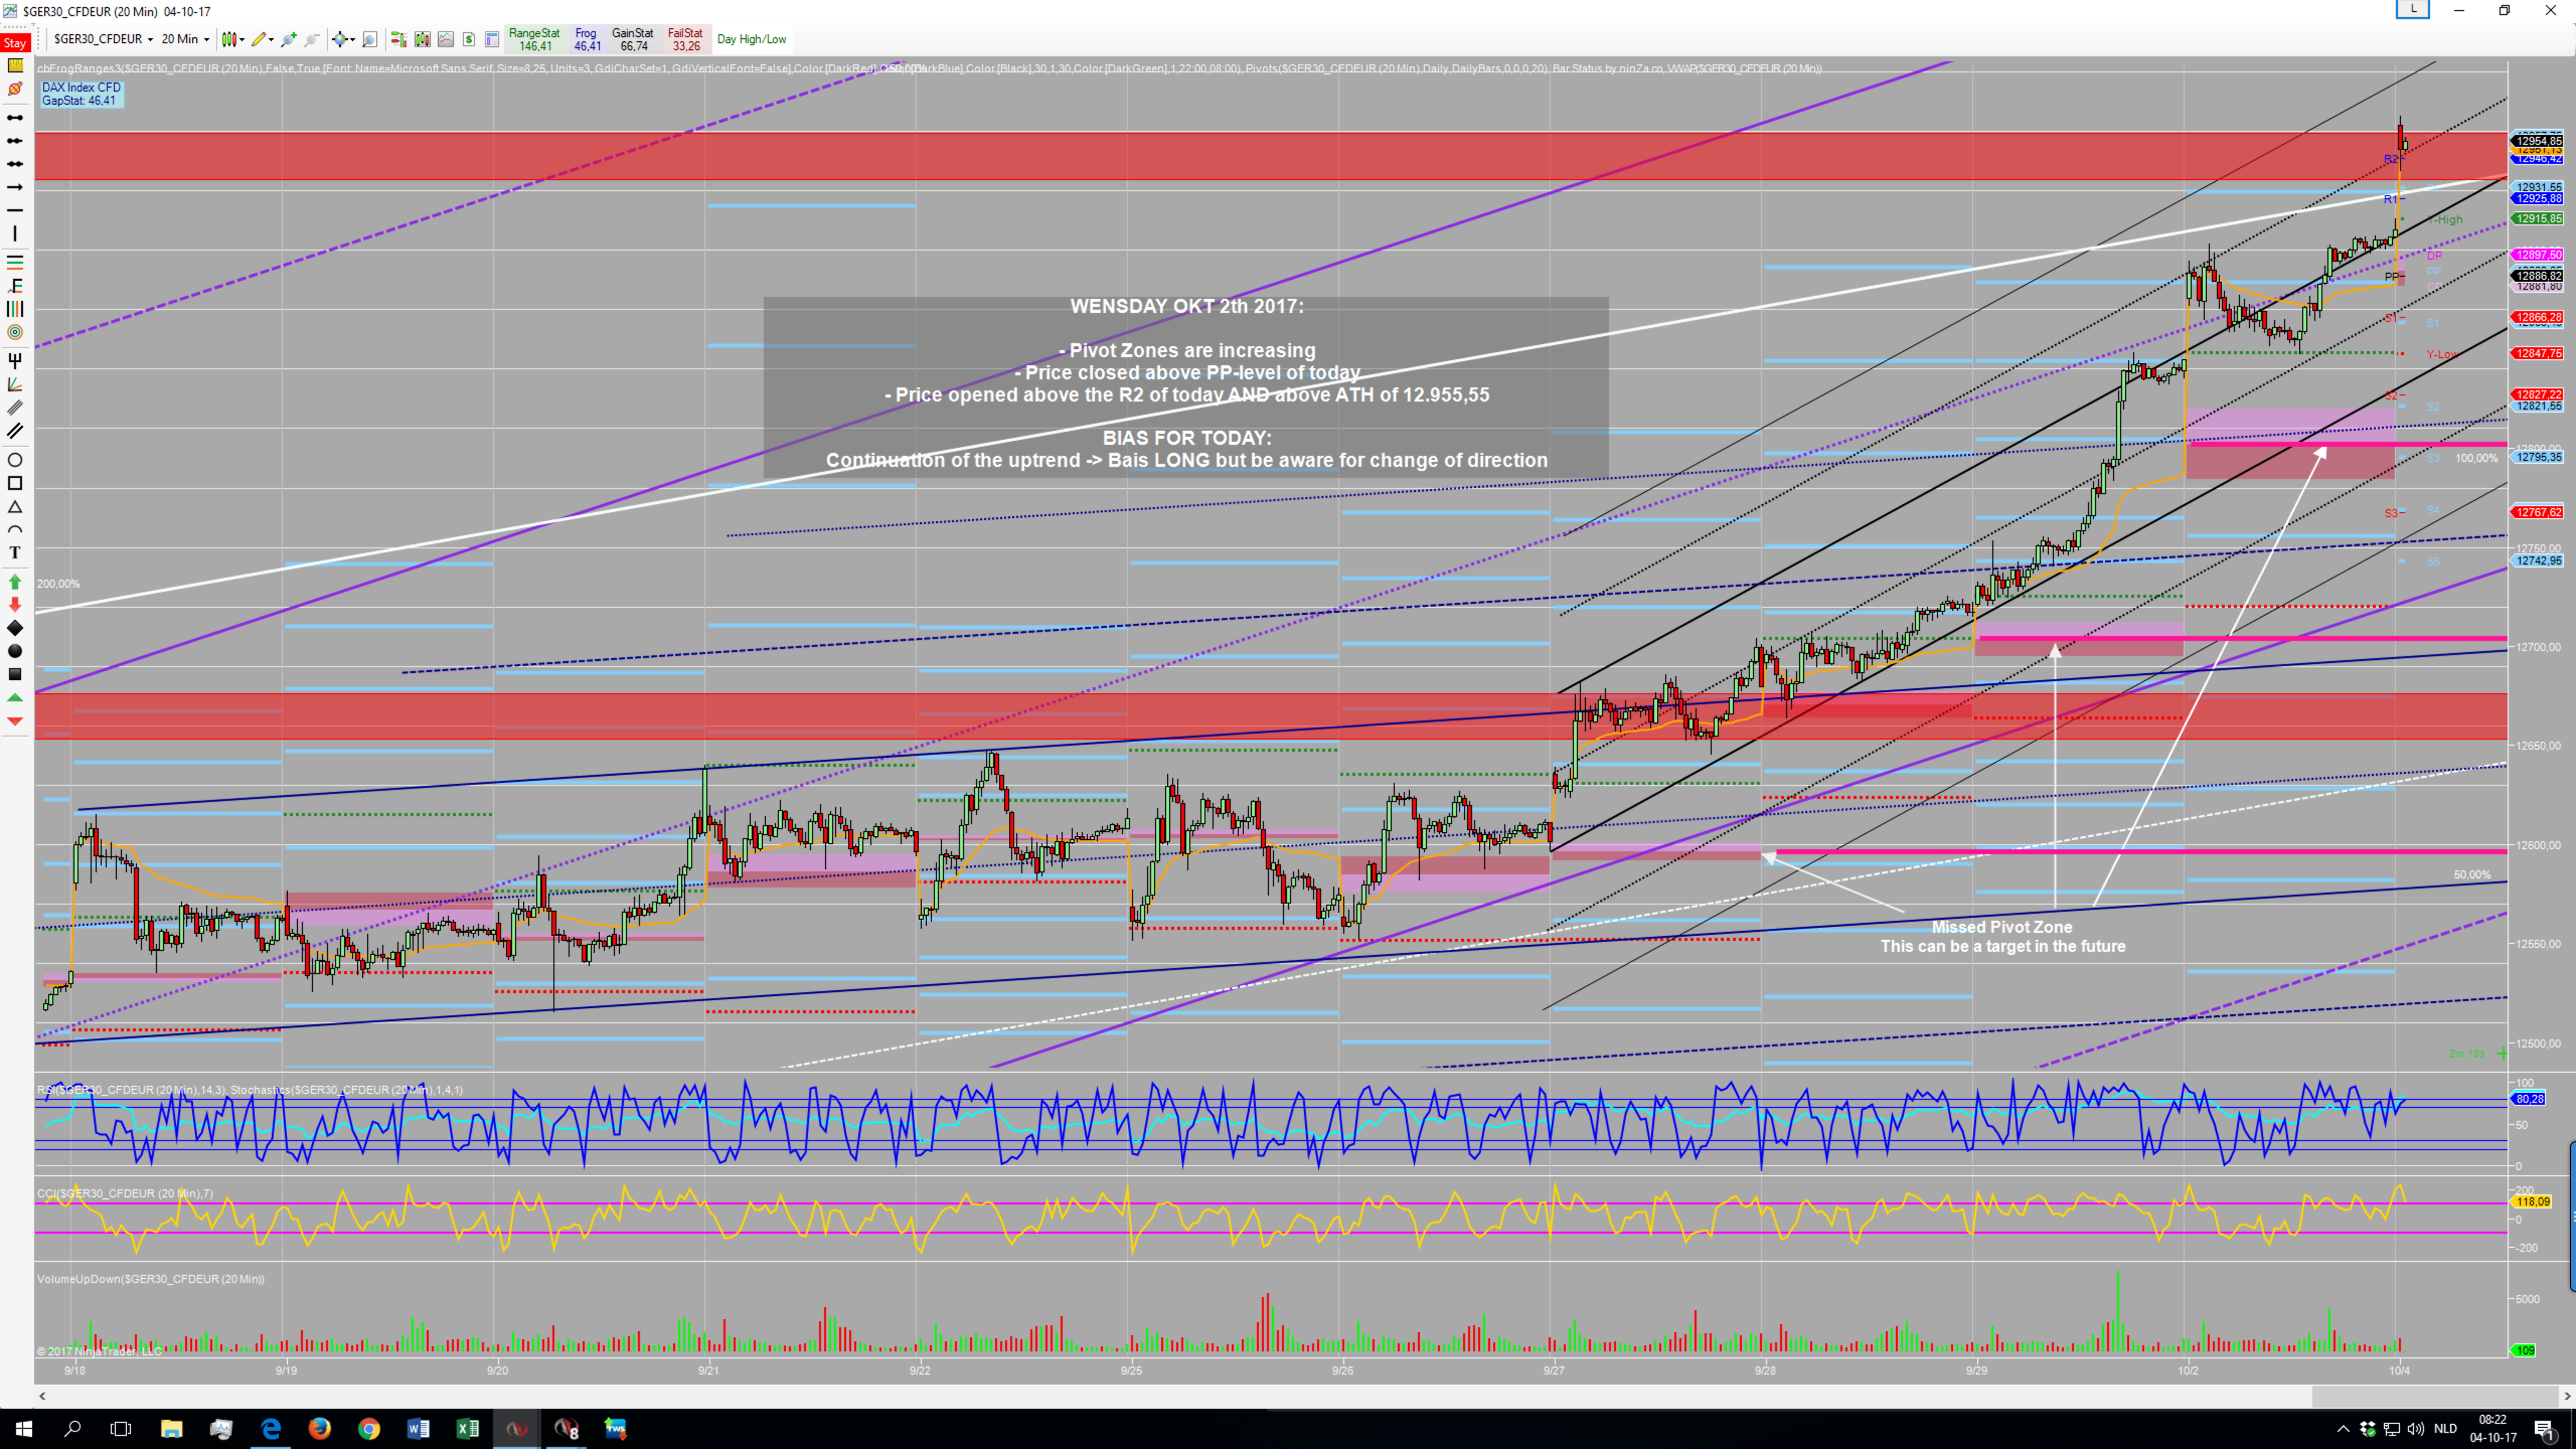Select the arrow line drawing tool

coord(15,187)
